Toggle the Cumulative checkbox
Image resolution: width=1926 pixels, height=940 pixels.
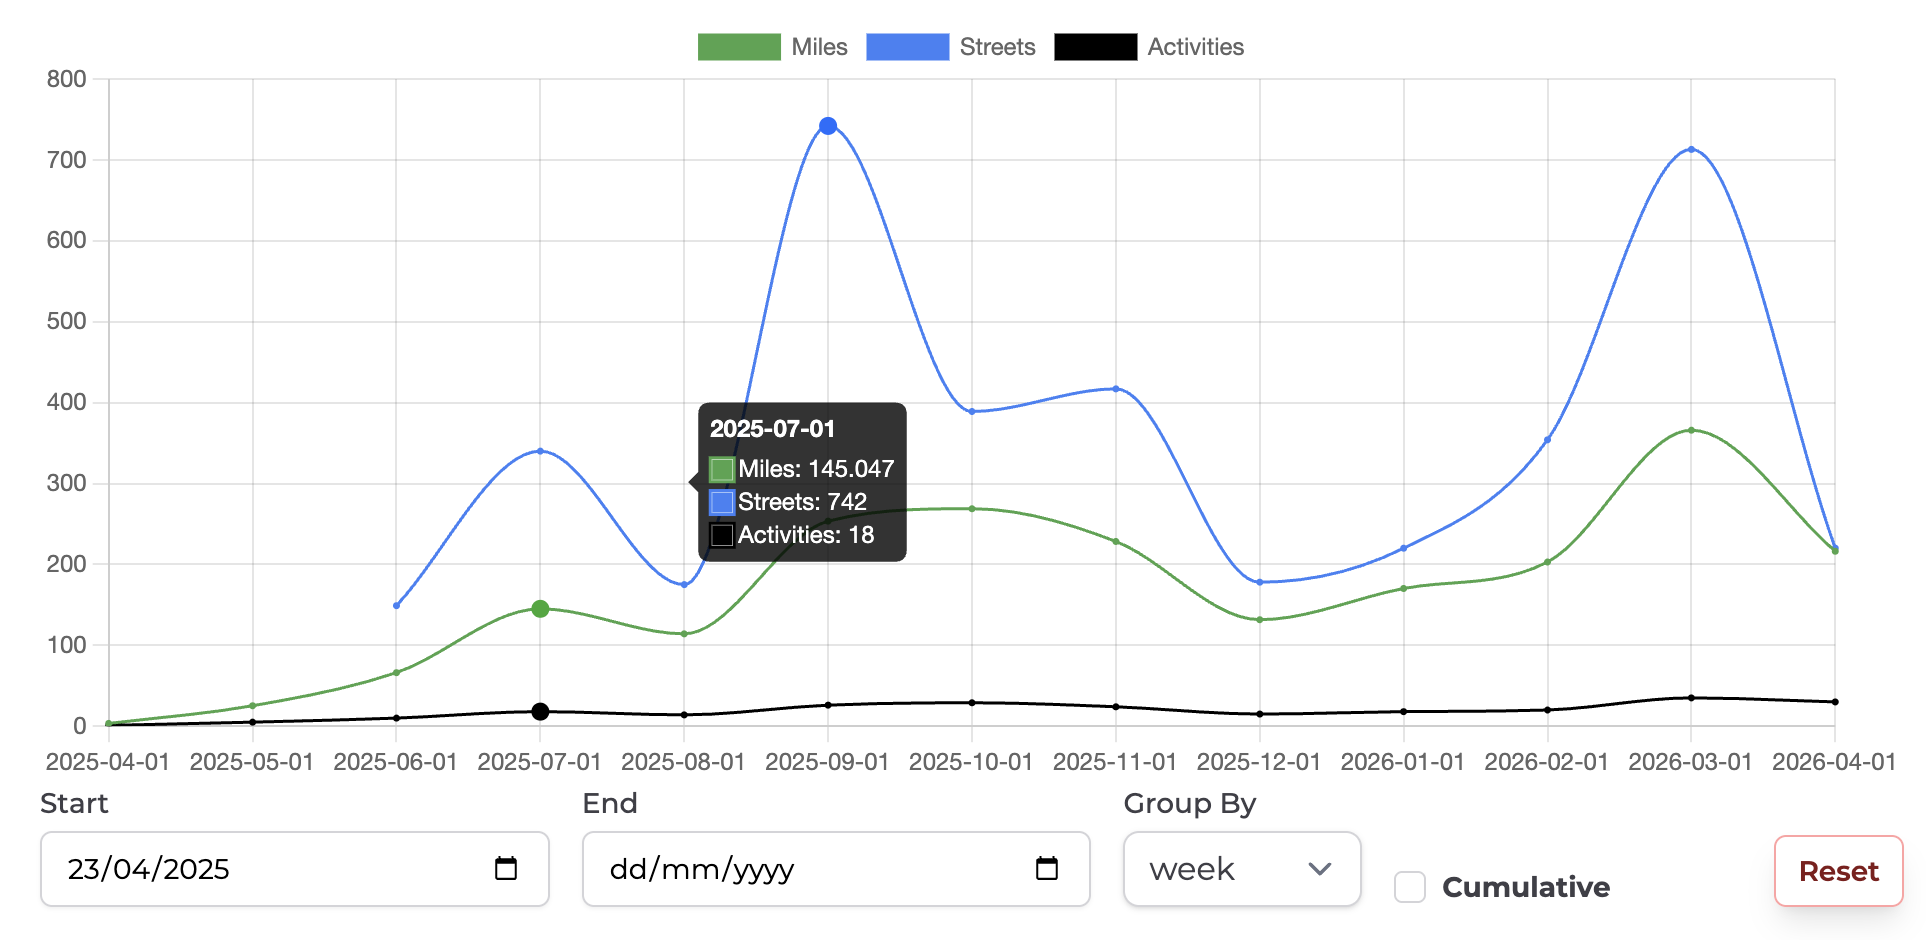coord(1409,886)
